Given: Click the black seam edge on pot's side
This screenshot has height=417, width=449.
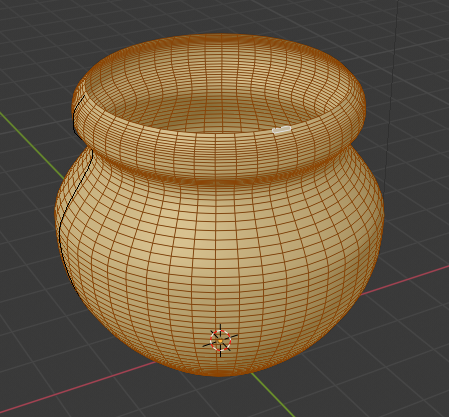Looking at the screenshot, I should tap(71, 200).
